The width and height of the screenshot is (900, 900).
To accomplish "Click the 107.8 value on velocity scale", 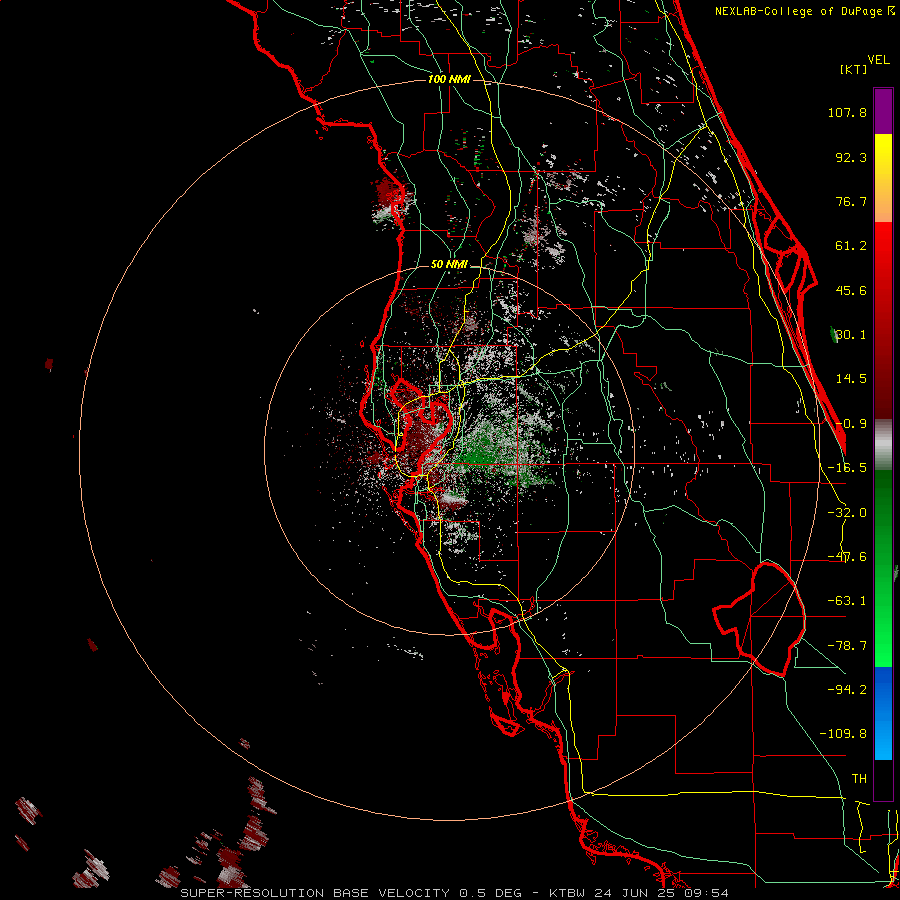I will [x=847, y=112].
